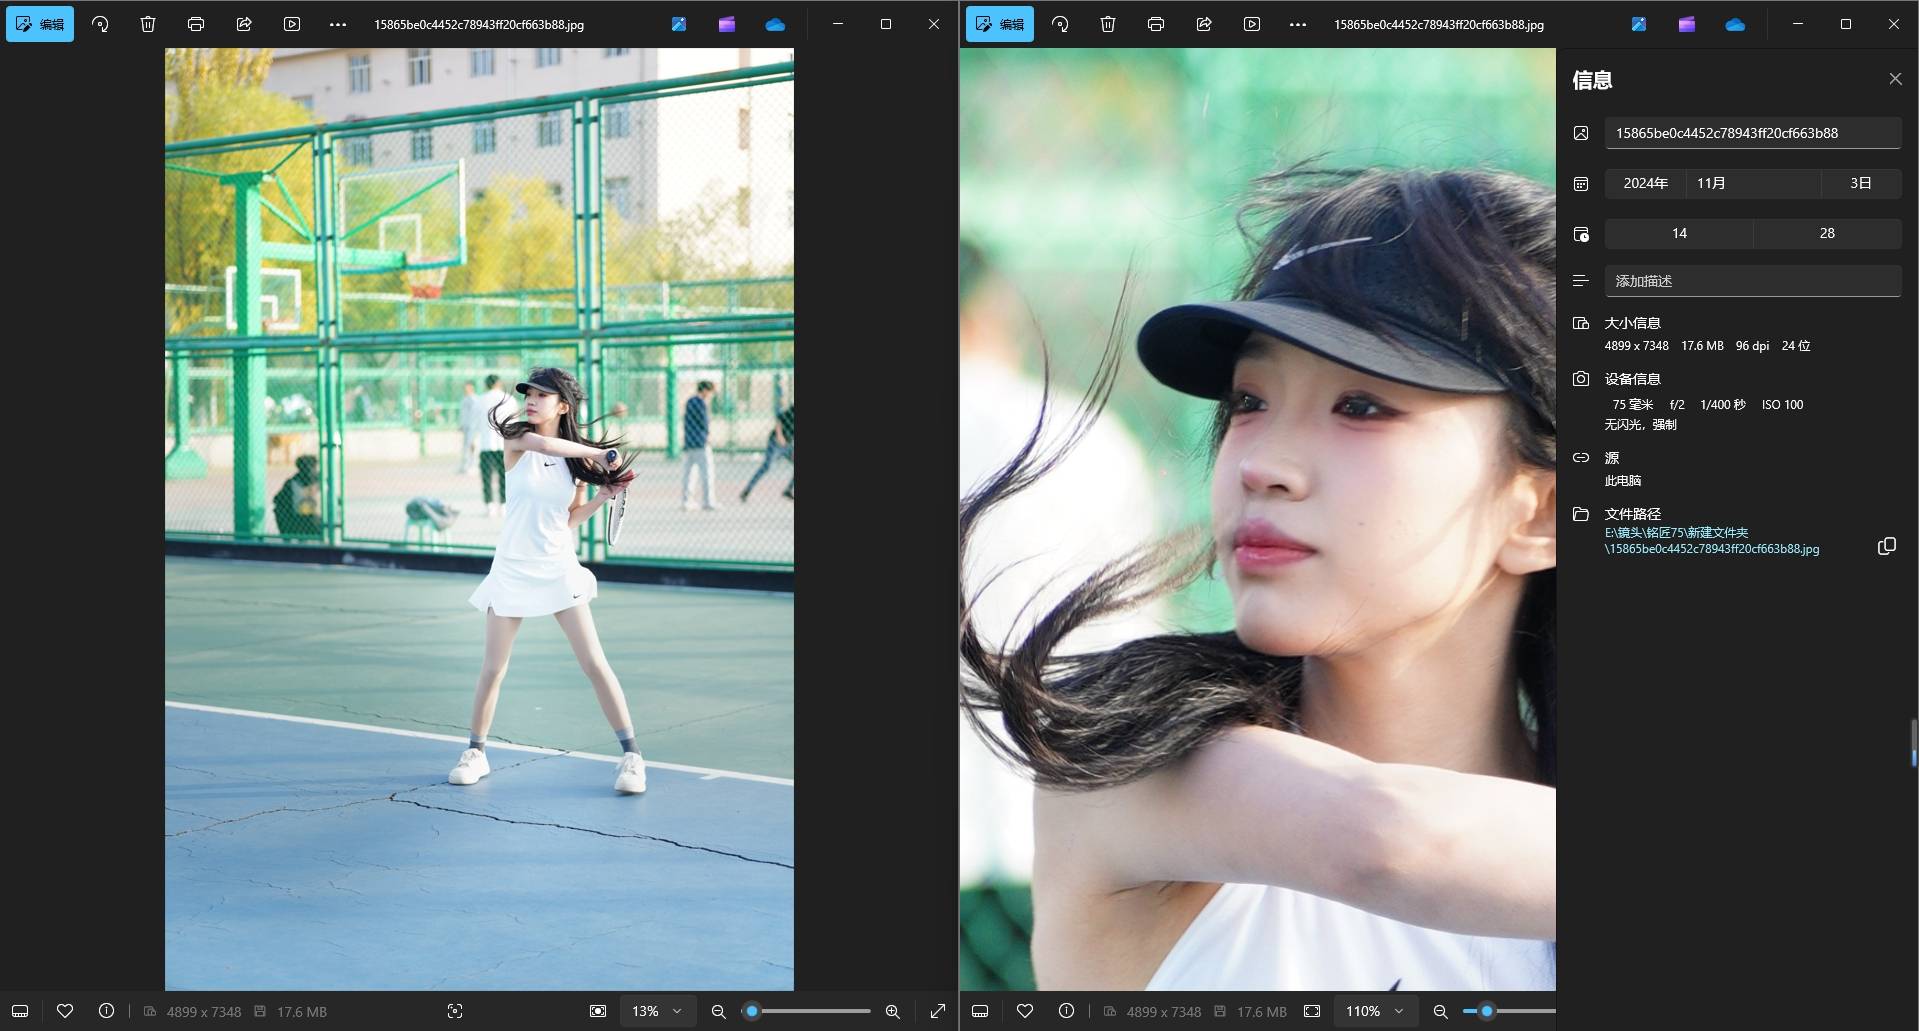Click the OneDrive cloud icon in the 110% window
1919x1031 pixels.
click(x=1735, y=24)
